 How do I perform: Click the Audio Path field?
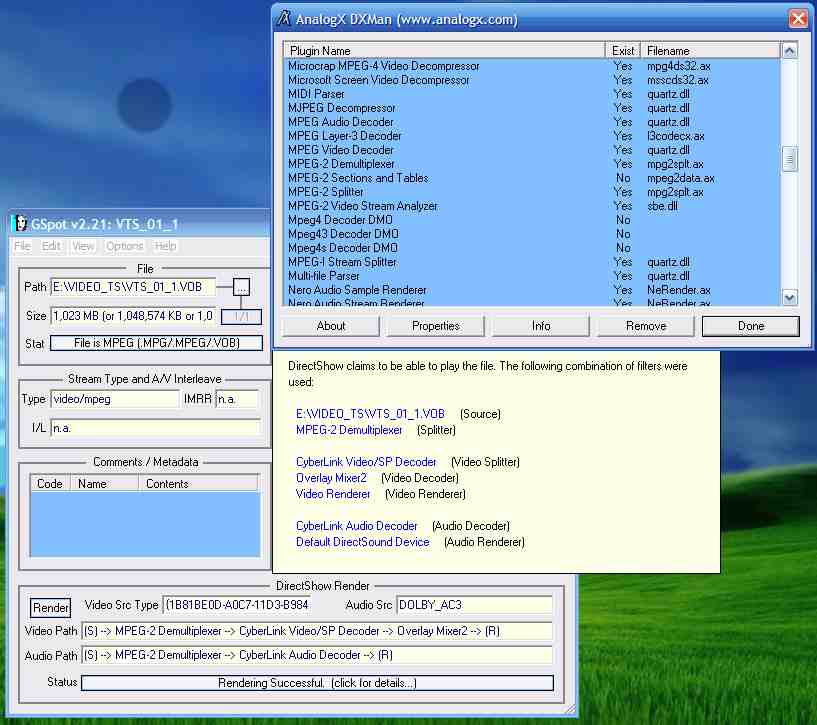(x=317, y=655)
